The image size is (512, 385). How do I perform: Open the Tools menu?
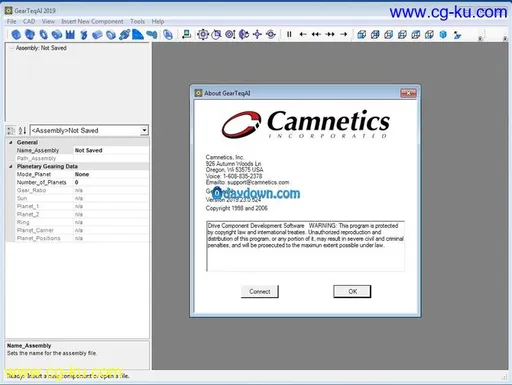click(138, 21)
